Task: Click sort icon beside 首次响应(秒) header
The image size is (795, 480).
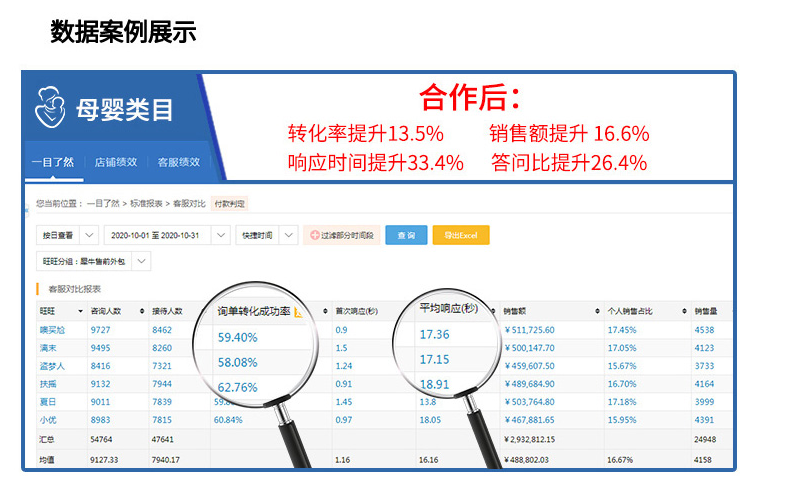Action: pyautogui.click(x=325, y=311)
